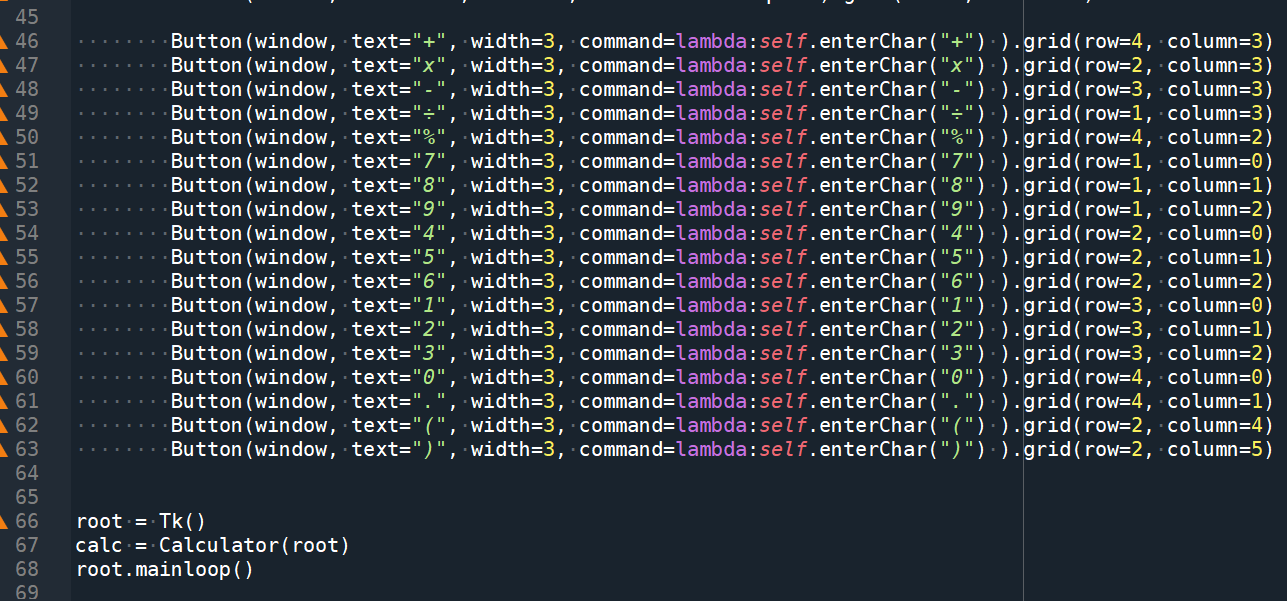
Task: Click line number 64 in the gutter
Action: 27,473
